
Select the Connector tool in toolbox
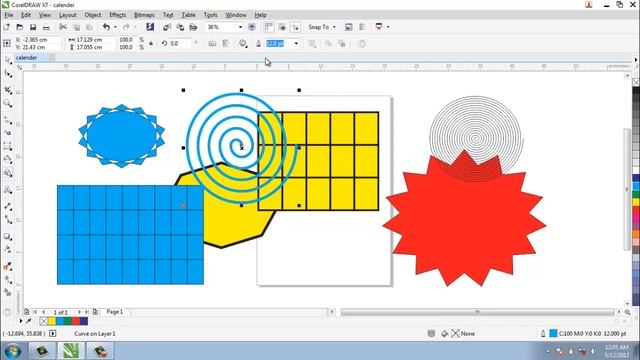[7, 220]
